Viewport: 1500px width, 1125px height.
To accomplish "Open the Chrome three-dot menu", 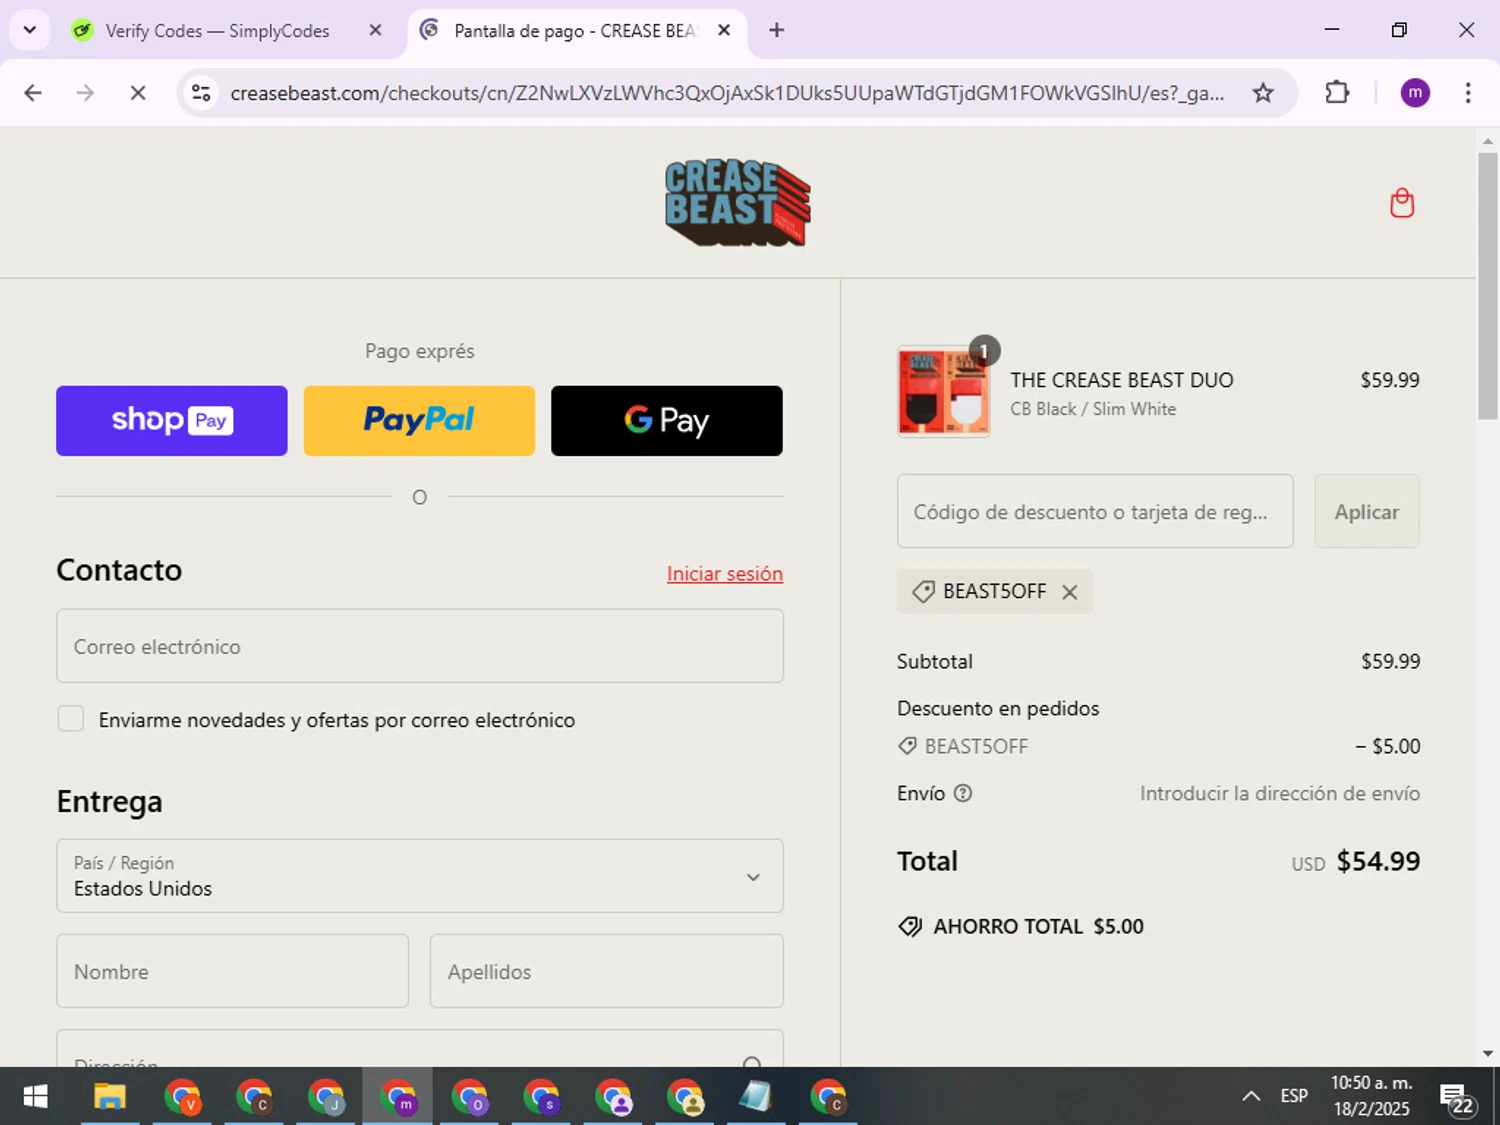I will tap(1468, 93).
